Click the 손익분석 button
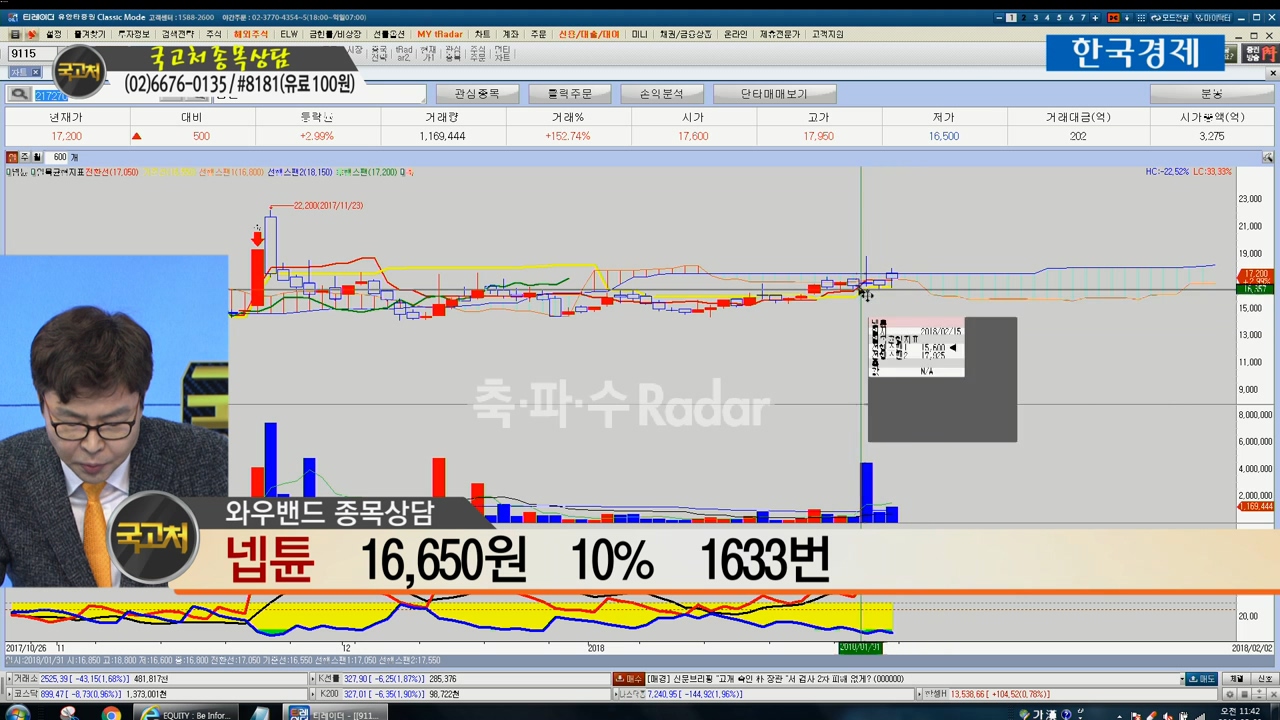 [661, 94]
